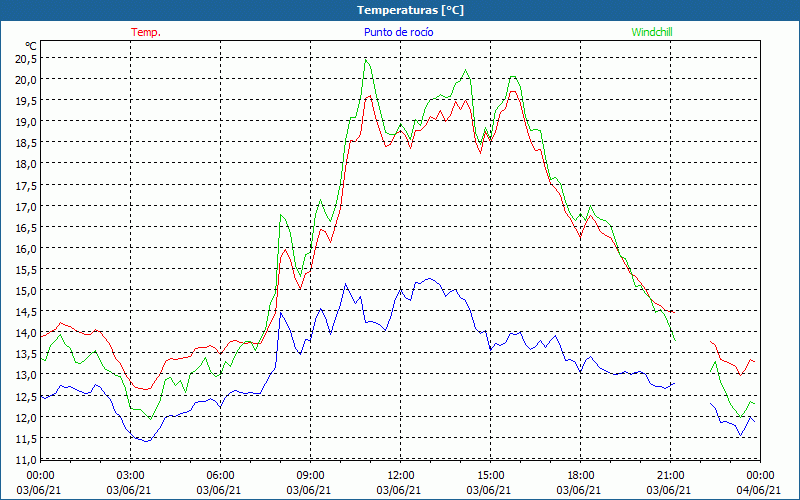This screenshot has width=800, height=500.
Task: Click the °C unit label above the y-axis
Action: [31, 46]
